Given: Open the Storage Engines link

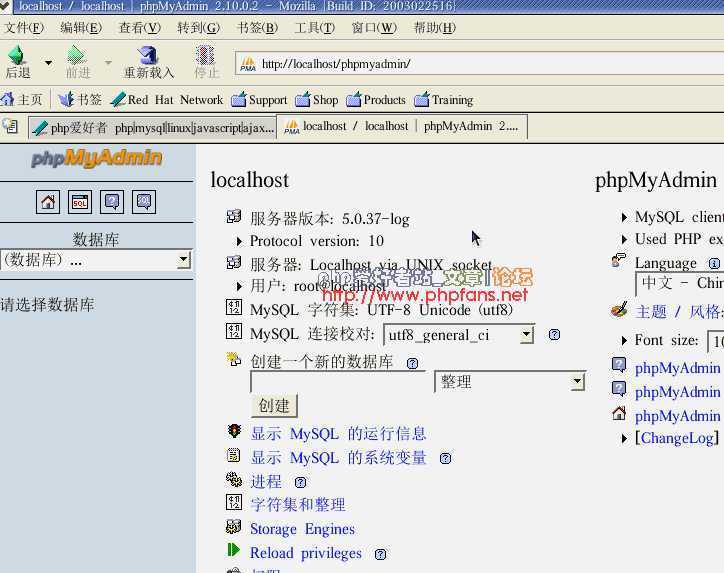Looking at the screenshot, I should click(x=302, y=529).
